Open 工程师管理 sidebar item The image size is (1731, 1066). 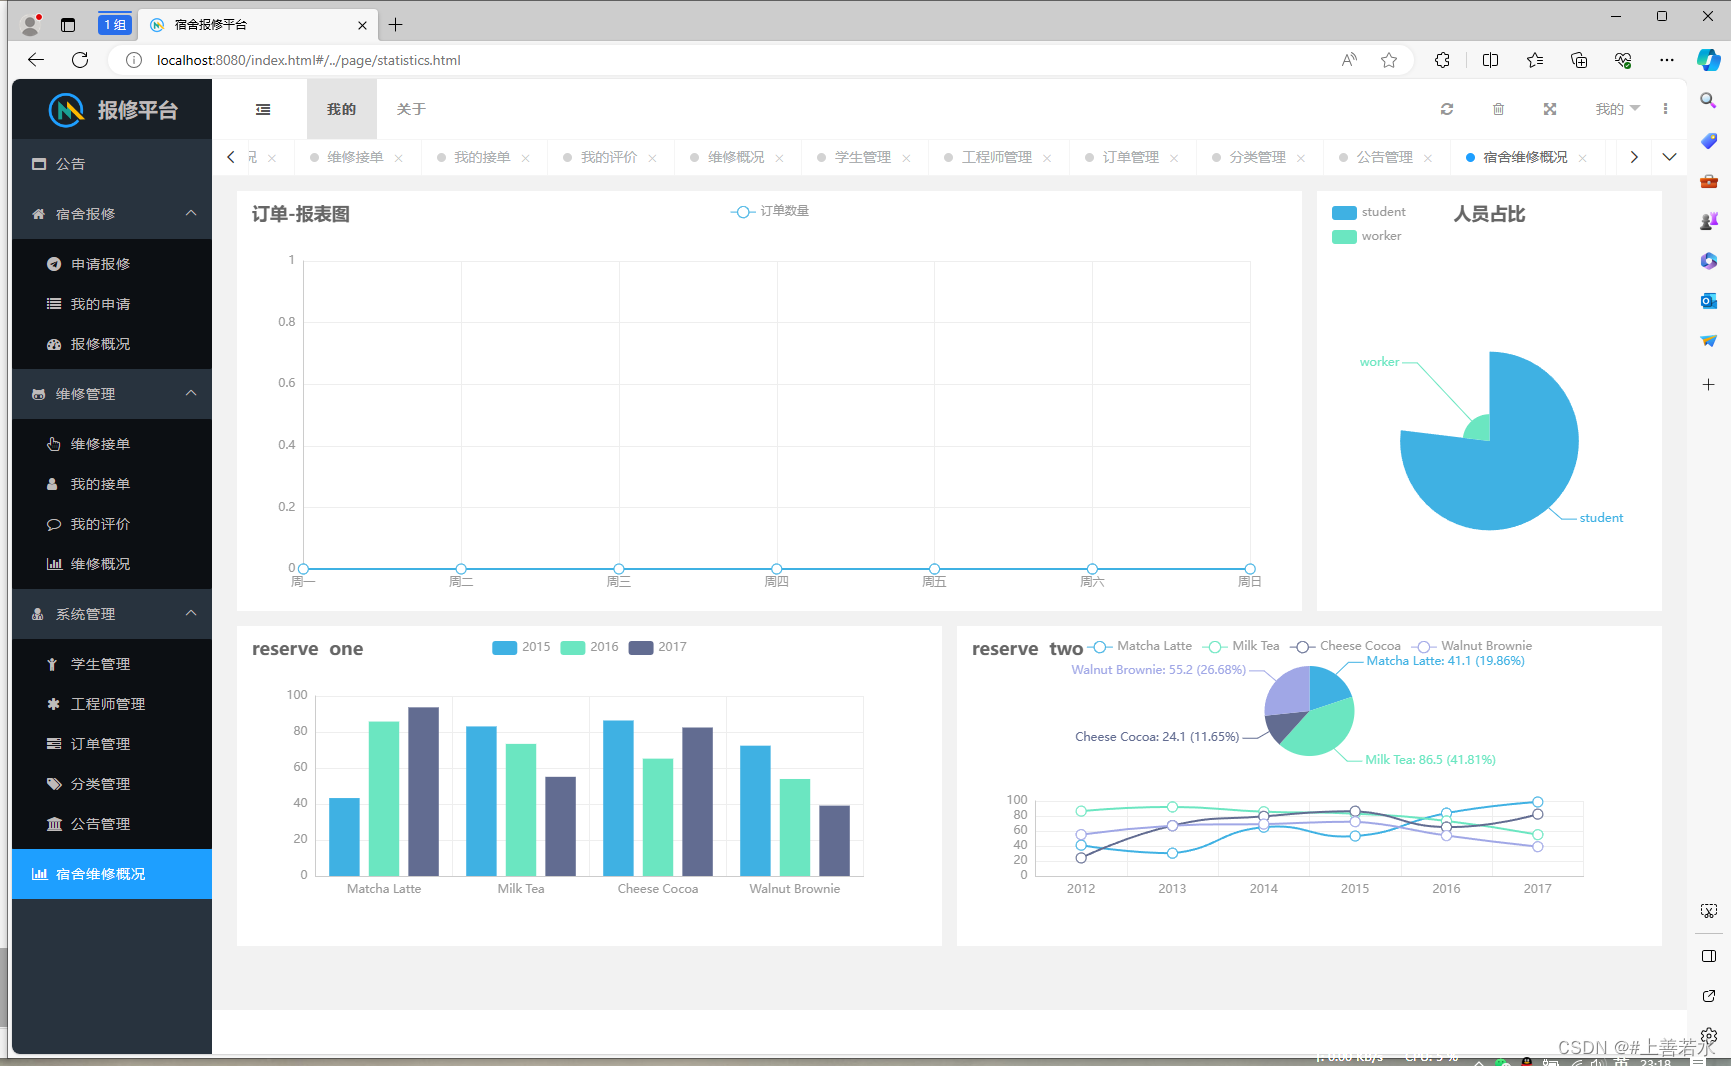coord(112,704)
